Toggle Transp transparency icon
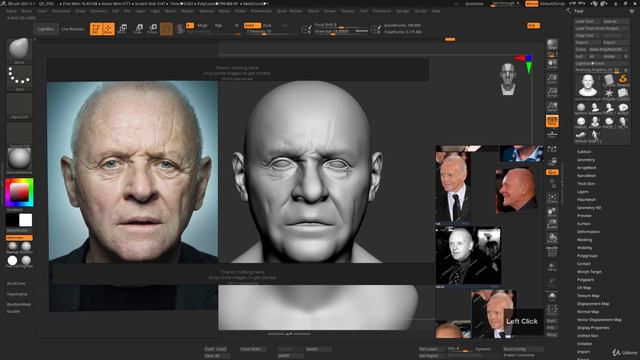640x360 pixels. (x=552, y=267)
